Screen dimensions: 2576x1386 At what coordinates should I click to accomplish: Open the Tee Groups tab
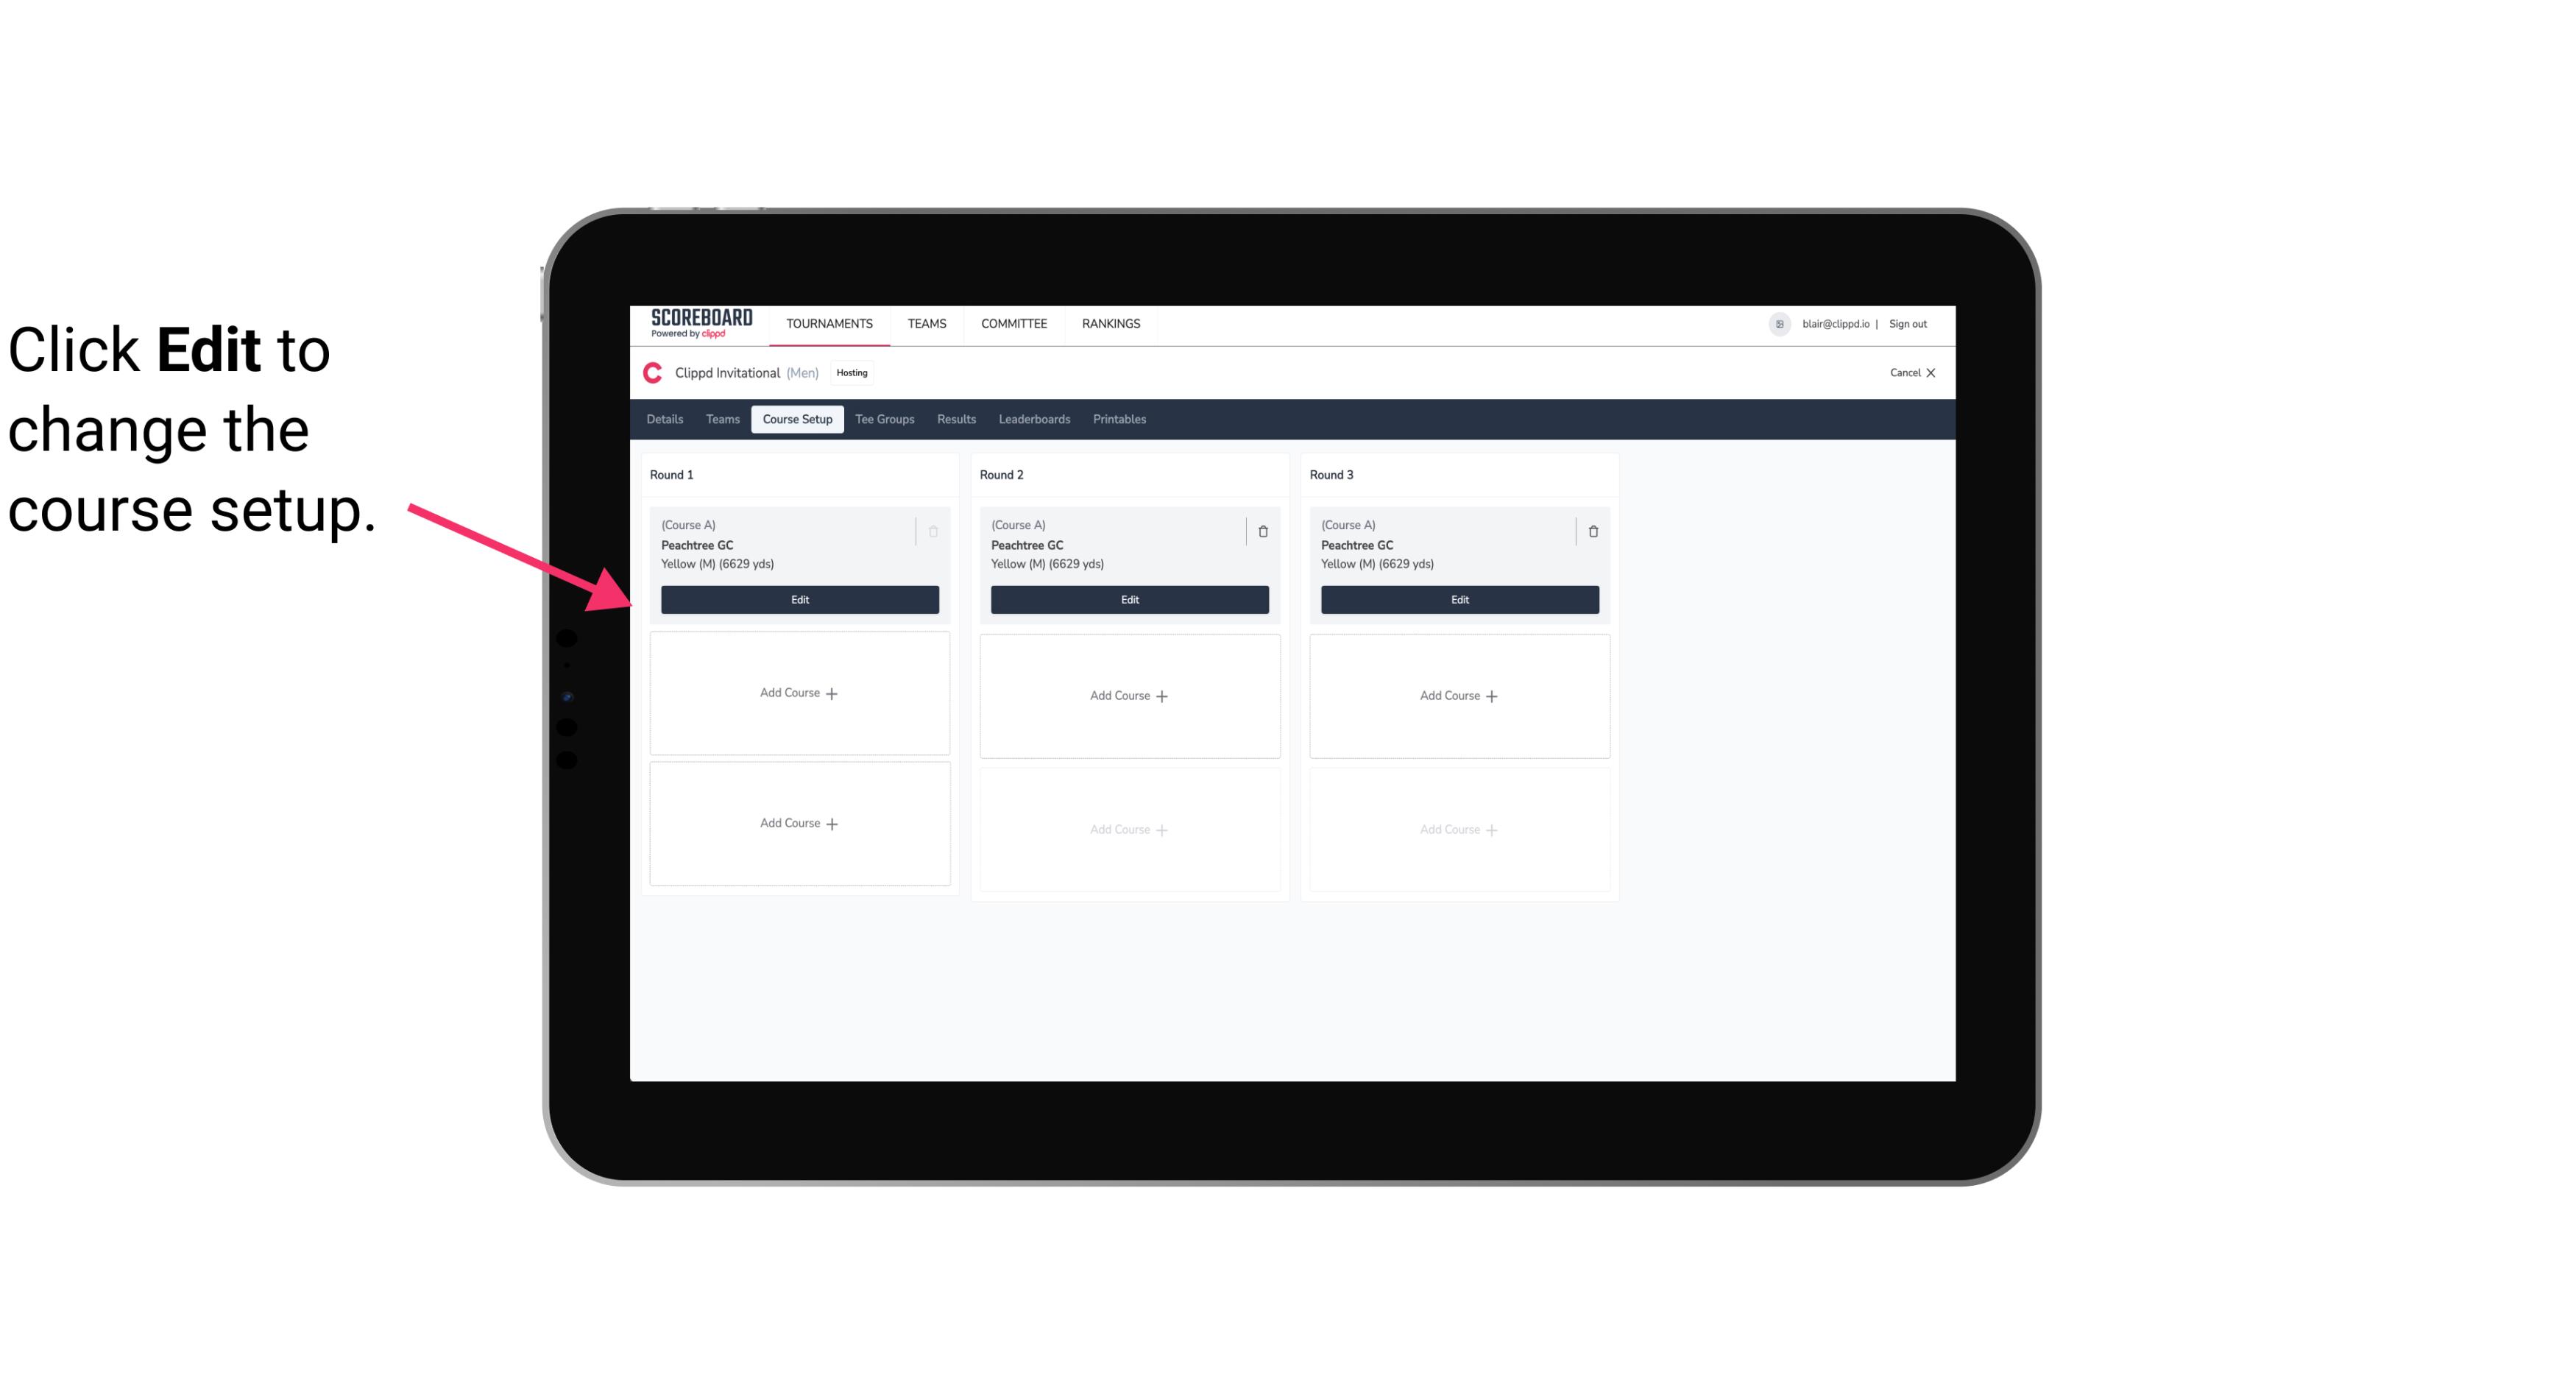[x=884, y=418]
